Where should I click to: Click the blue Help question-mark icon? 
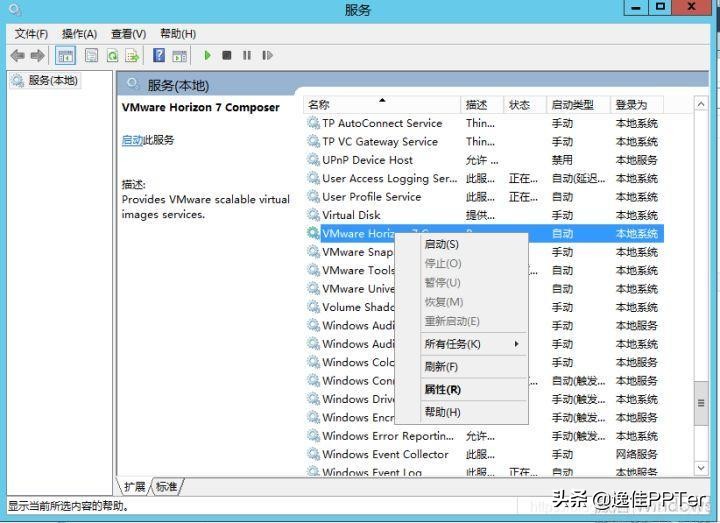coord(159,56)
